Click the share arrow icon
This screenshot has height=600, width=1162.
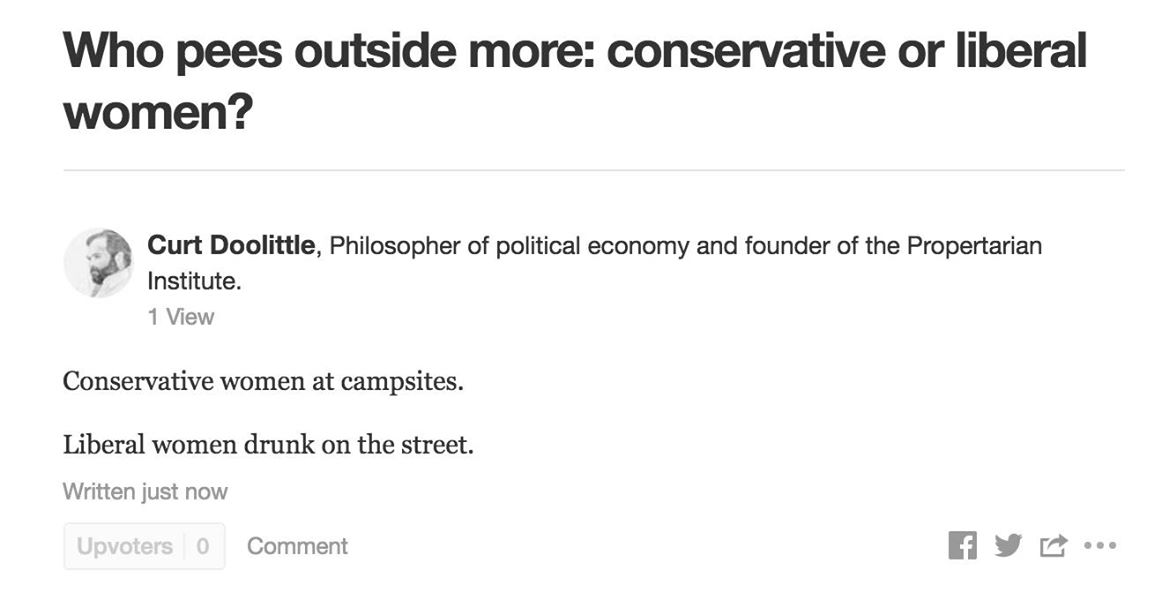[x=1053, y=546]
